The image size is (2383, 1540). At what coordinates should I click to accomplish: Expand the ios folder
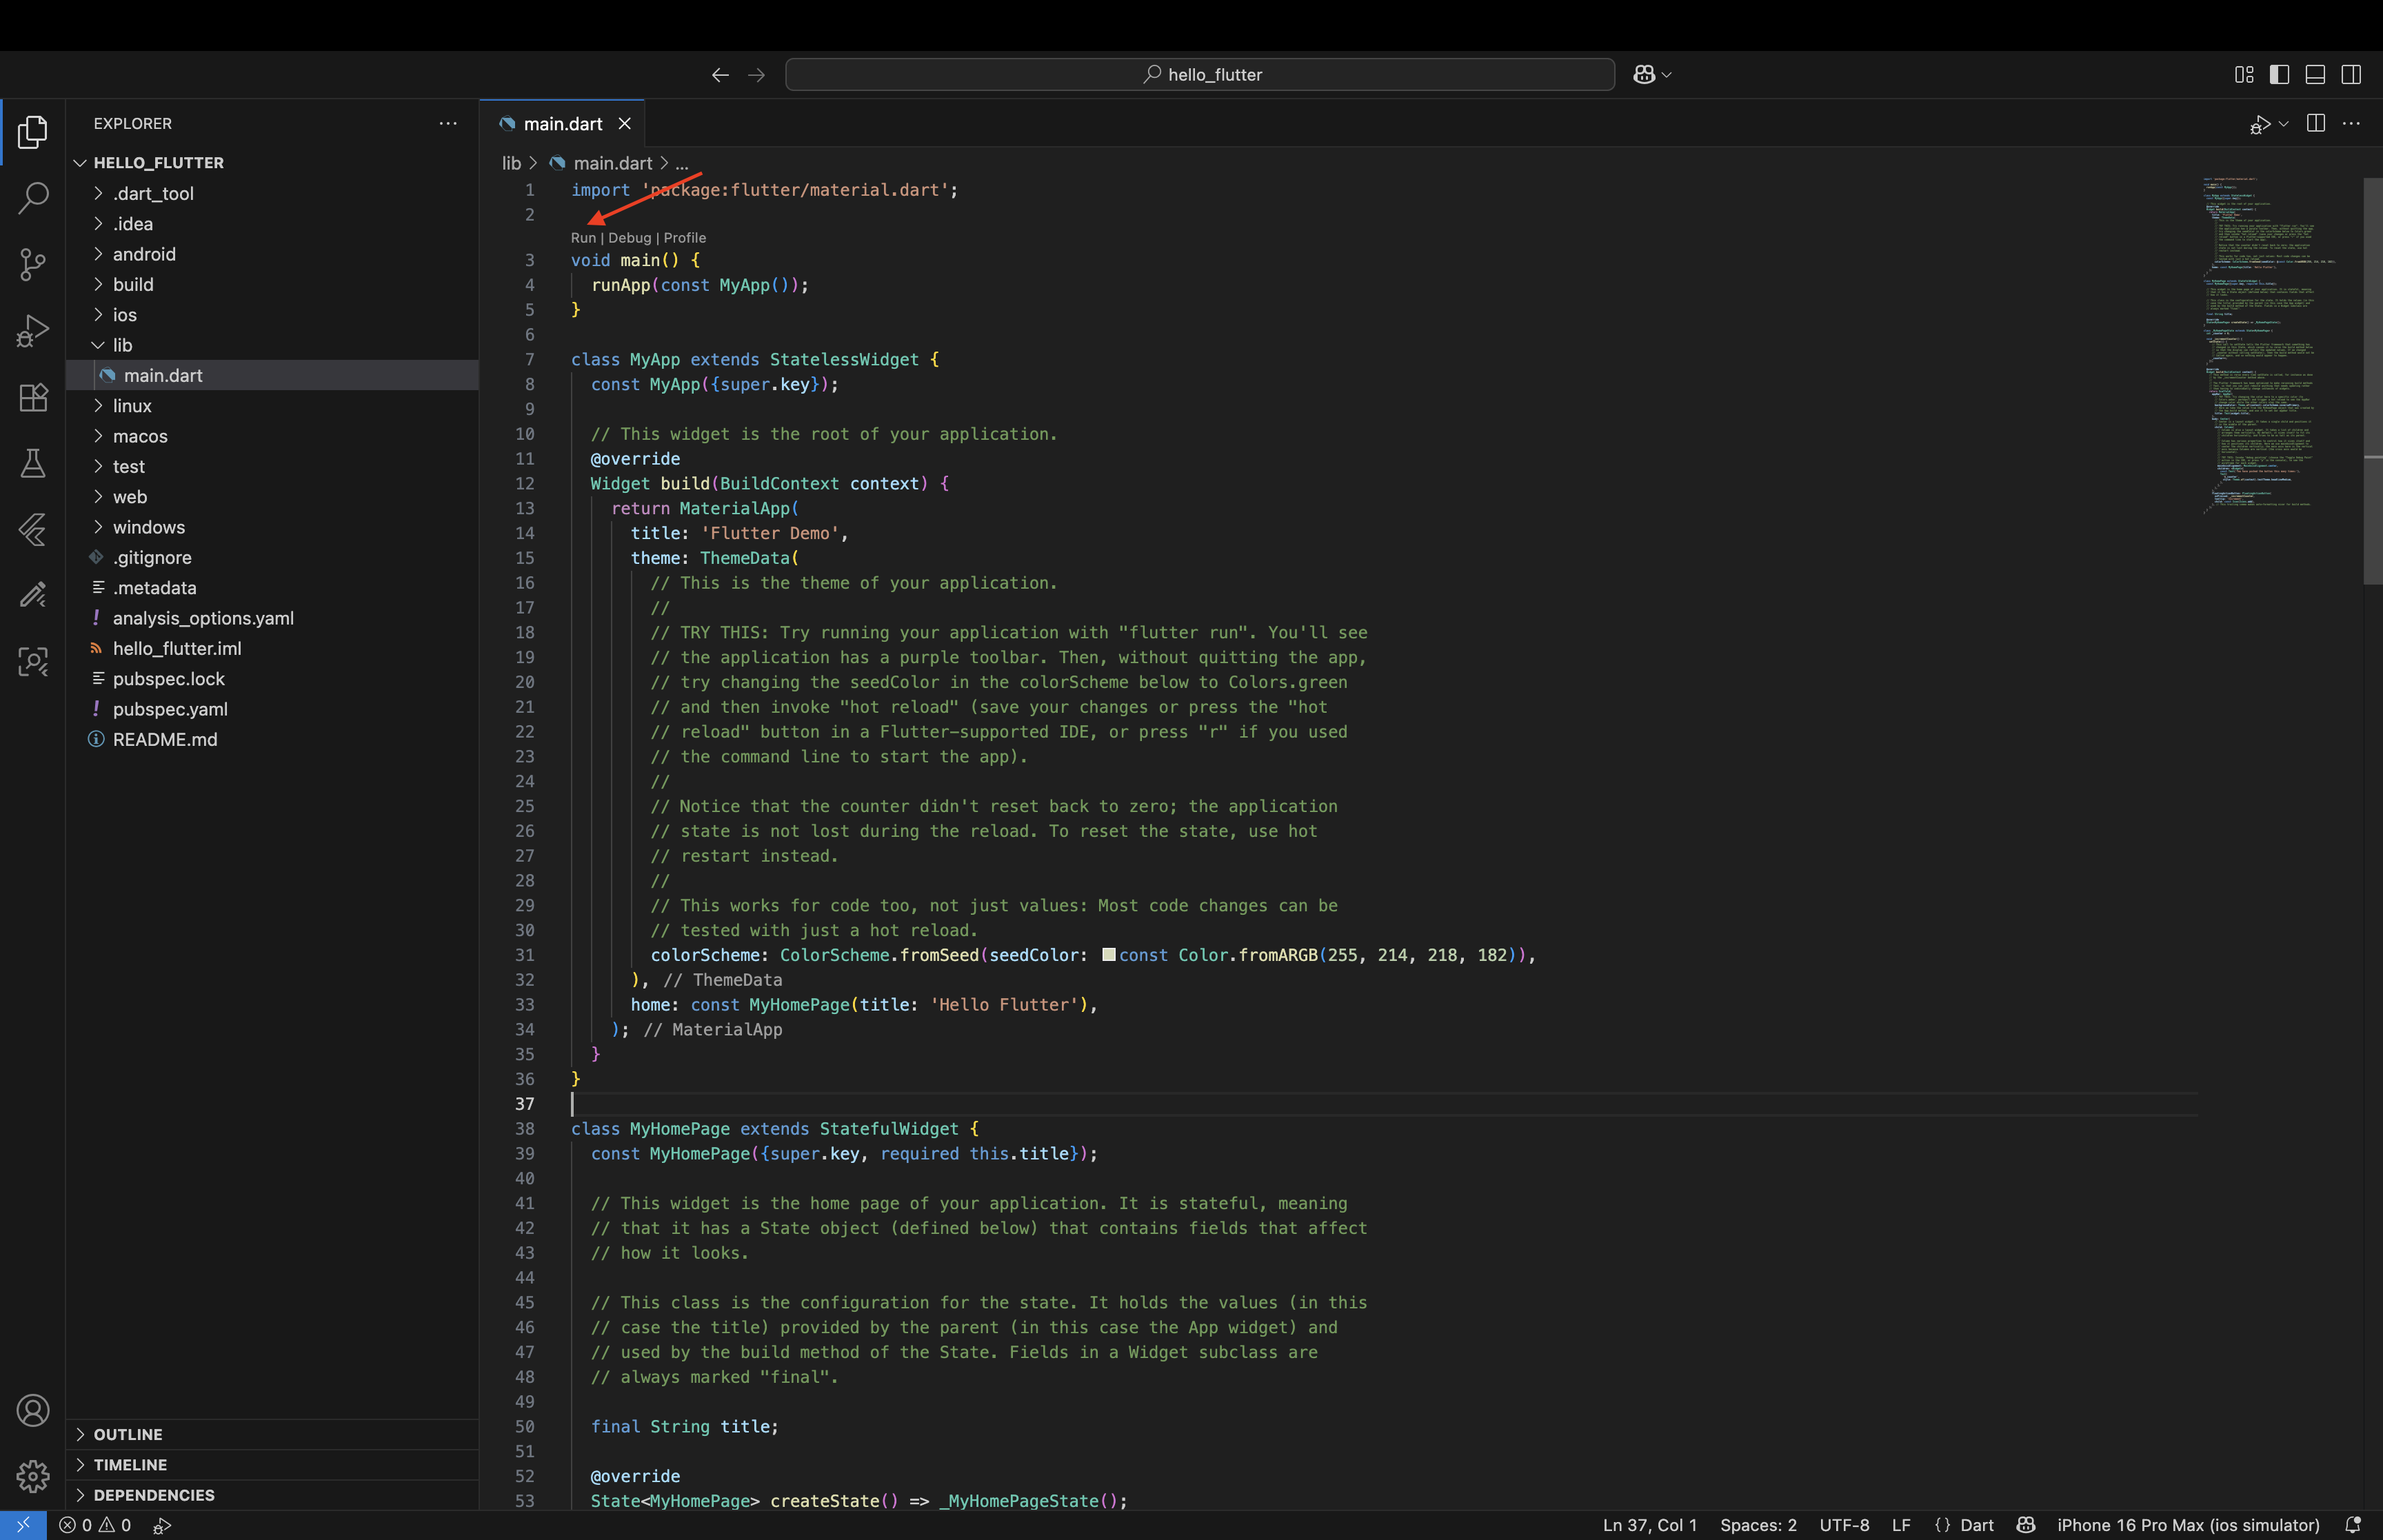[x=272, y=314]
